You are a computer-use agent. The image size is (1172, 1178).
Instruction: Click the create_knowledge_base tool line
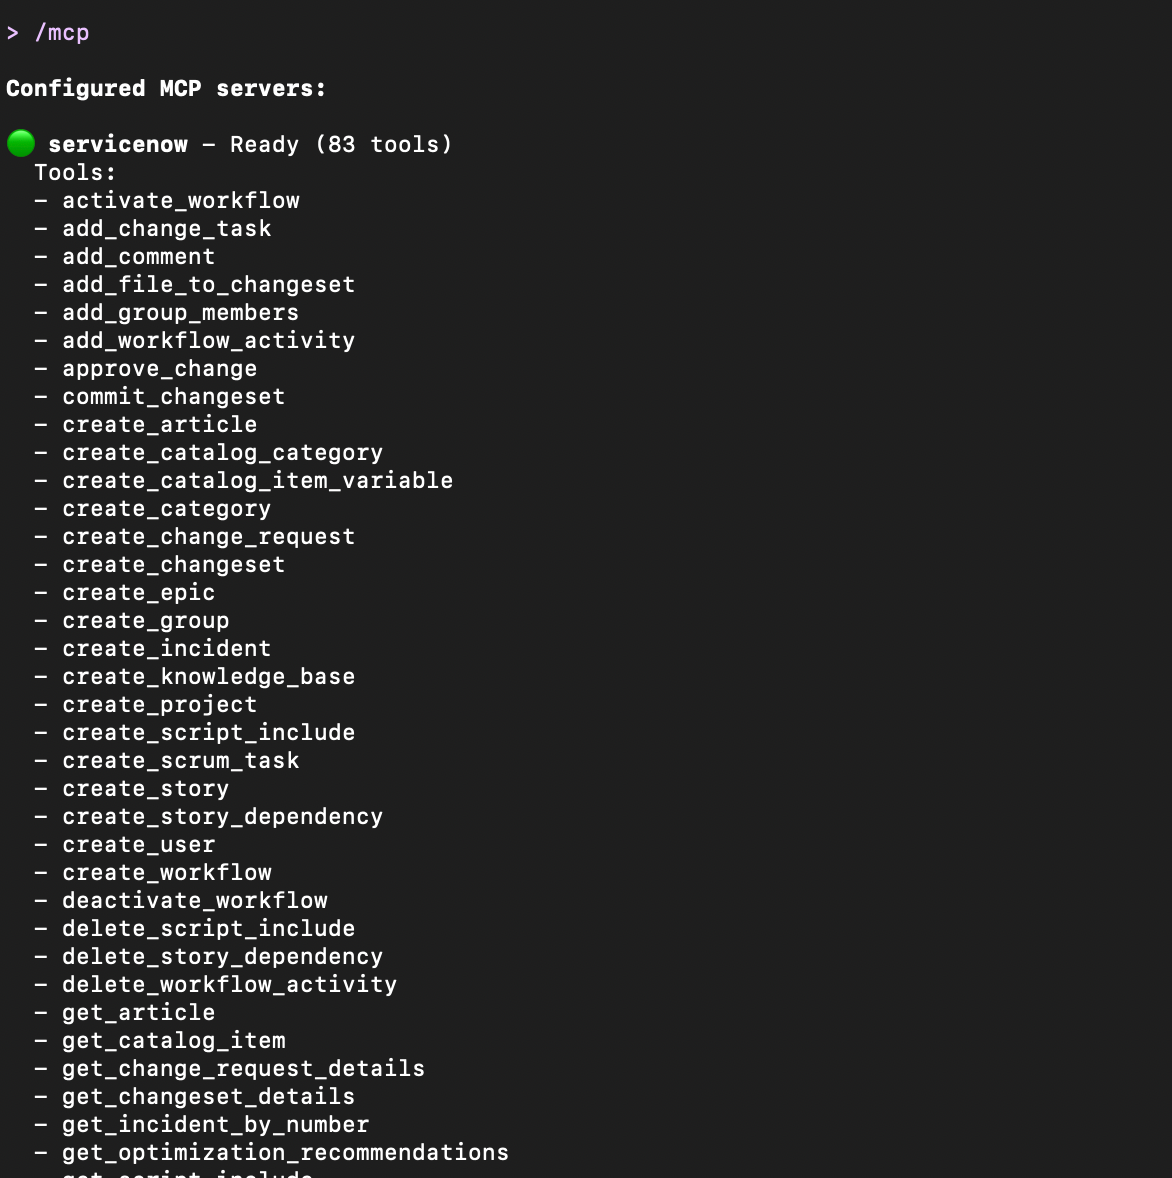click(x=209, y=677)
